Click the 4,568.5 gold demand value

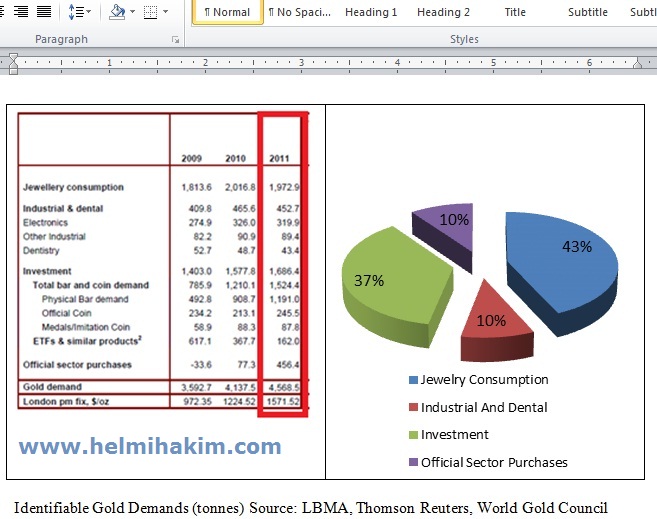tap(284, 387)
